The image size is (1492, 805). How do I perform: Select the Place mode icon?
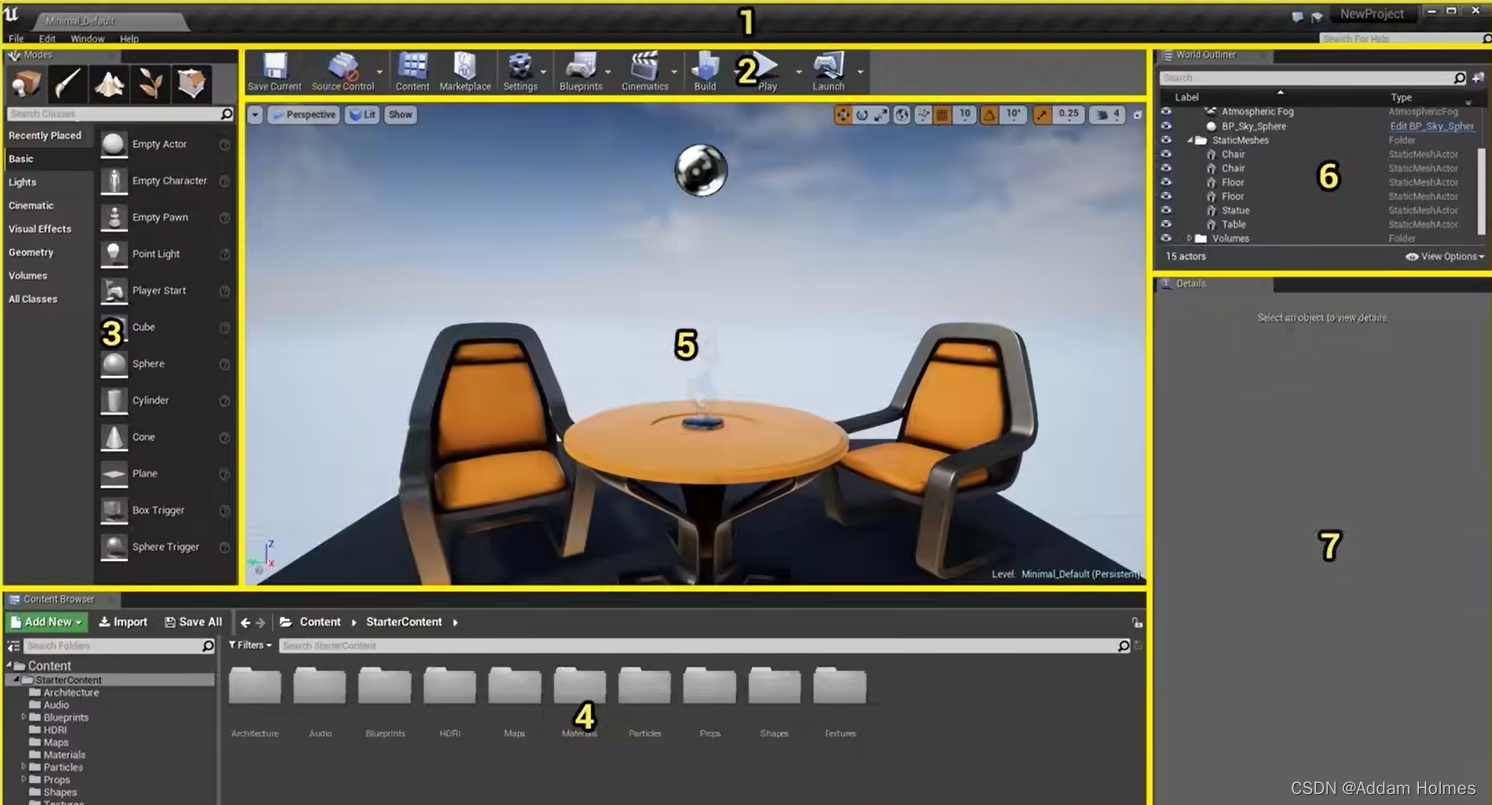(x=26, y=84)
